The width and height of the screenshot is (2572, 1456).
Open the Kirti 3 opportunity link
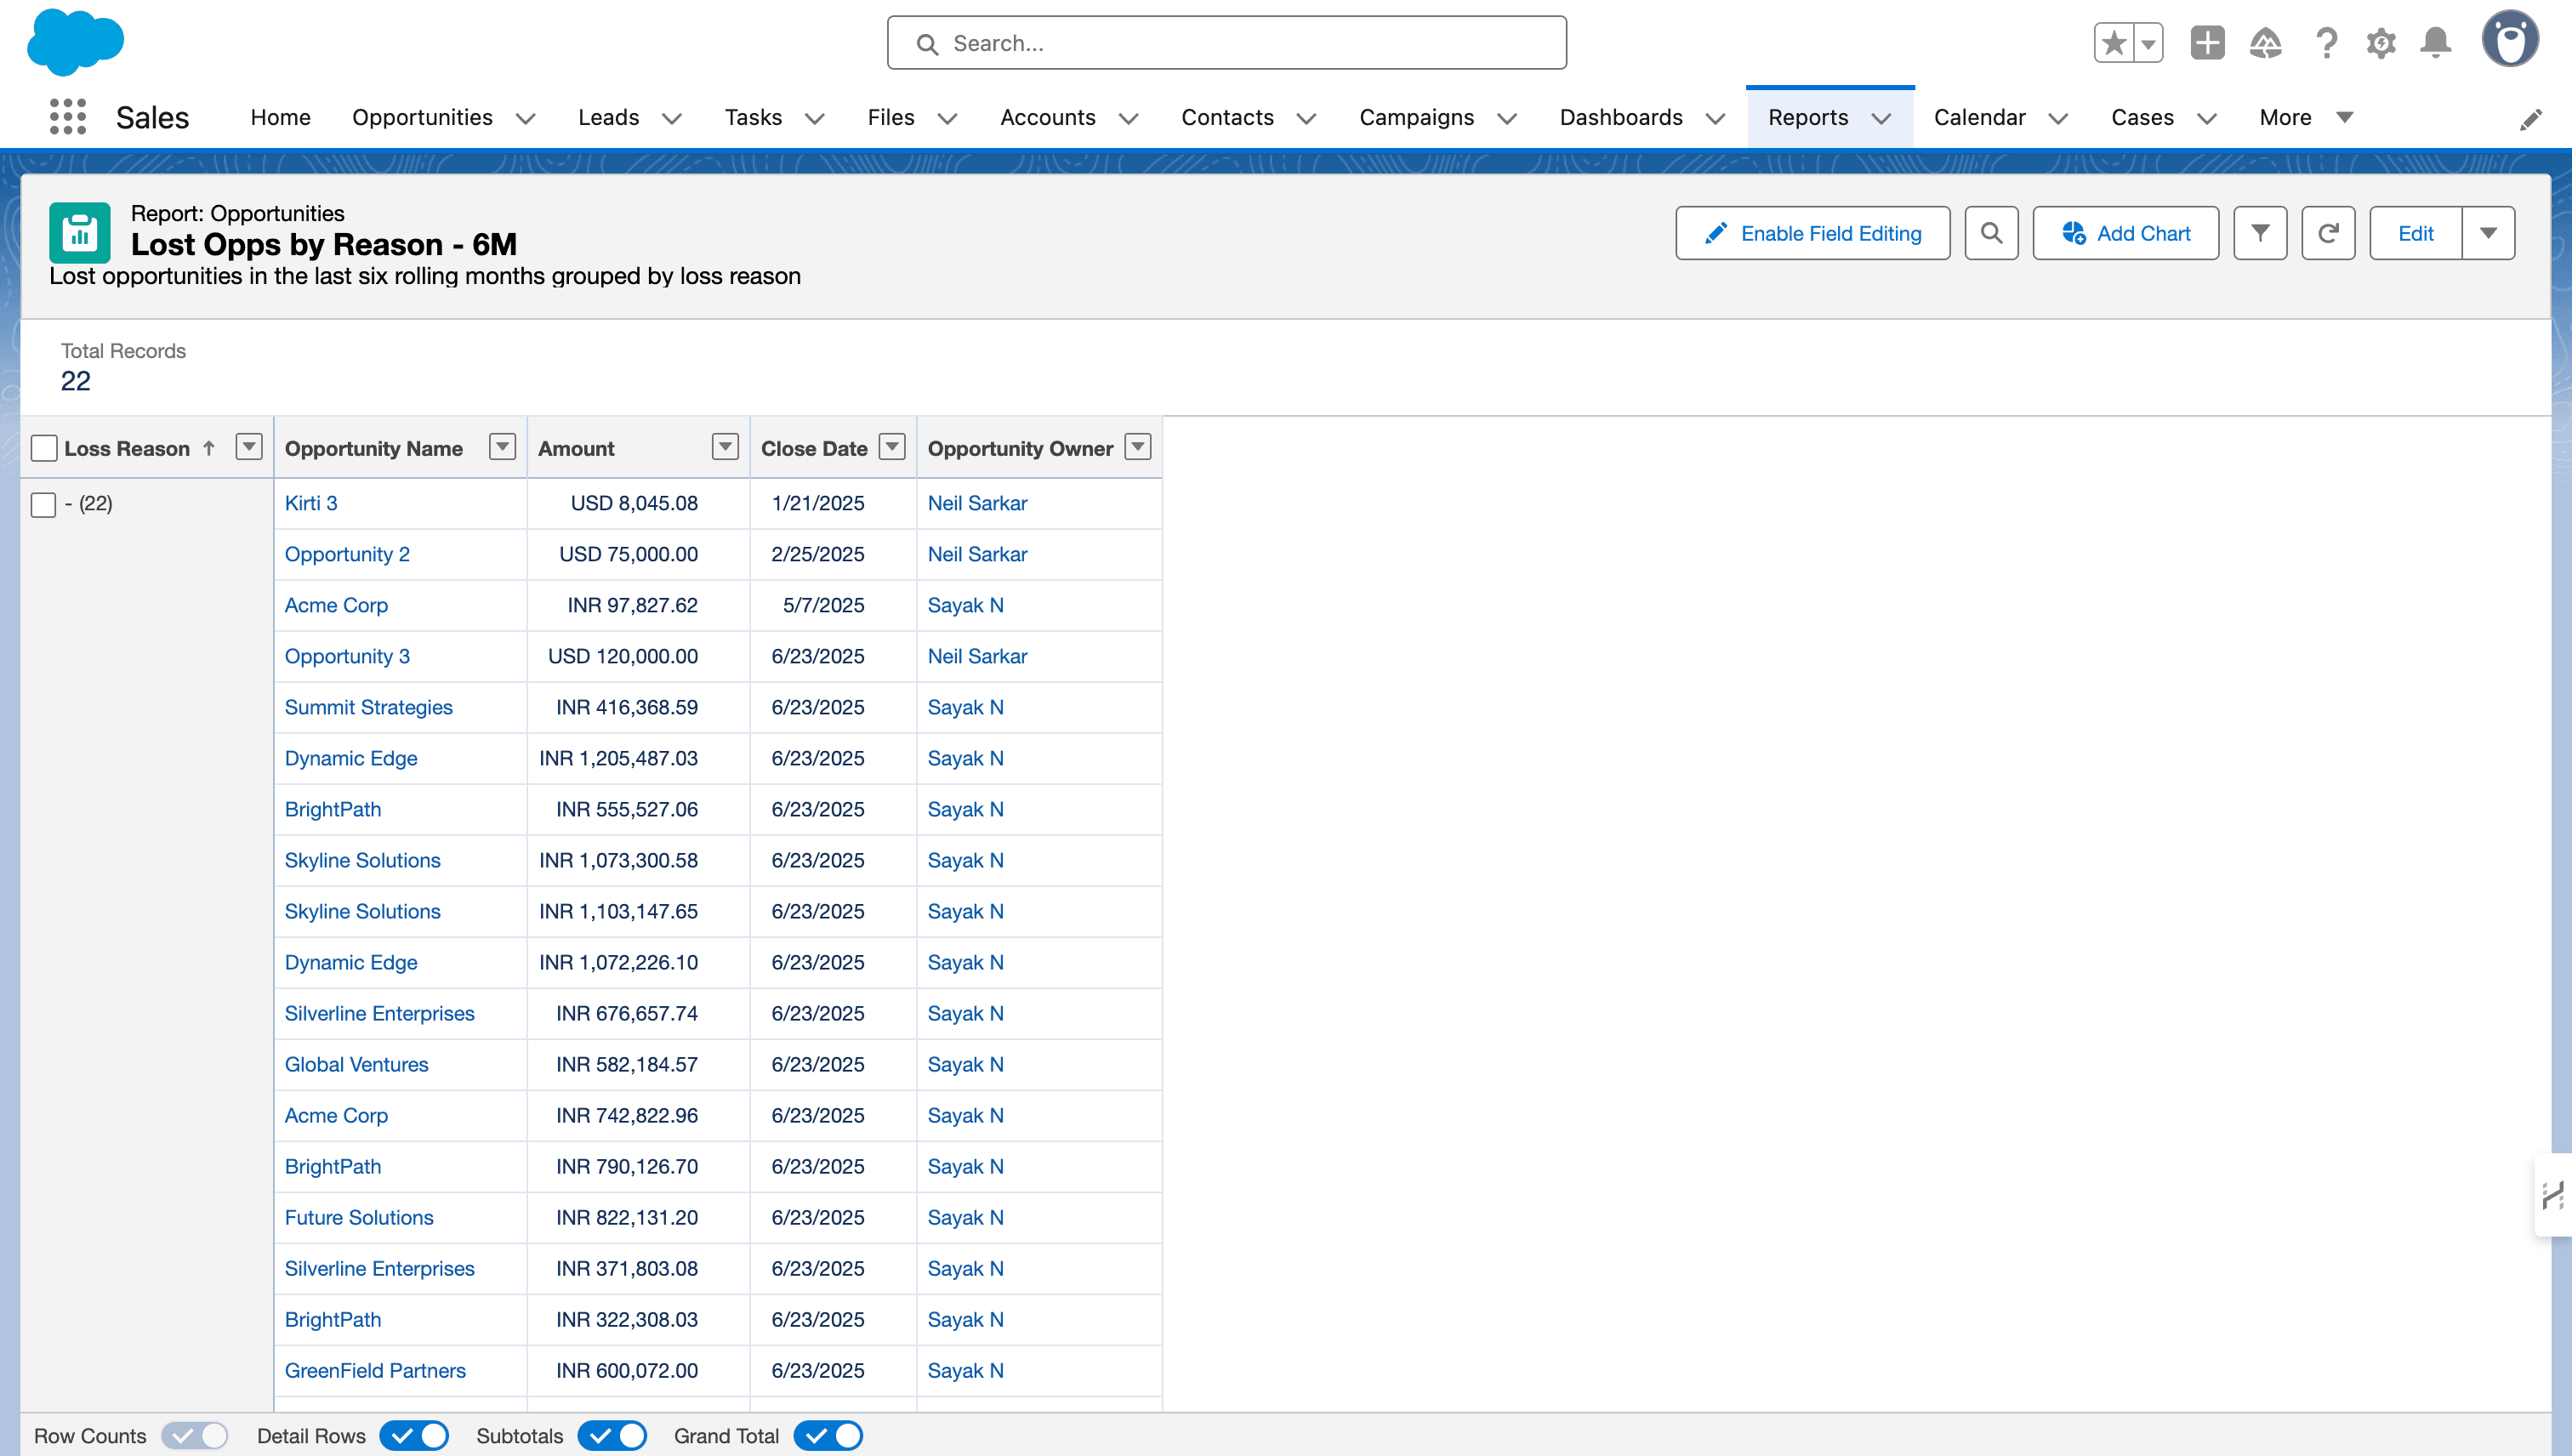pyautogui.click(x=311, y=503)
